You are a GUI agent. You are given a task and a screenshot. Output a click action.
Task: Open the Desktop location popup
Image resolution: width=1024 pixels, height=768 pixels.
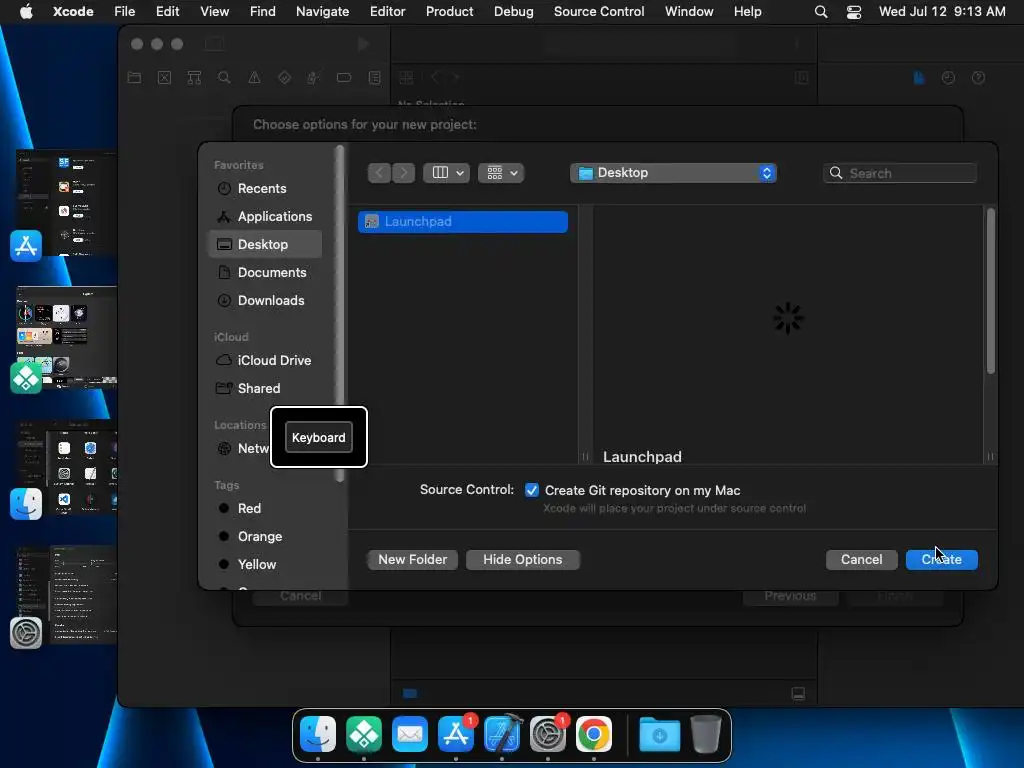click(x=673, y=173)
